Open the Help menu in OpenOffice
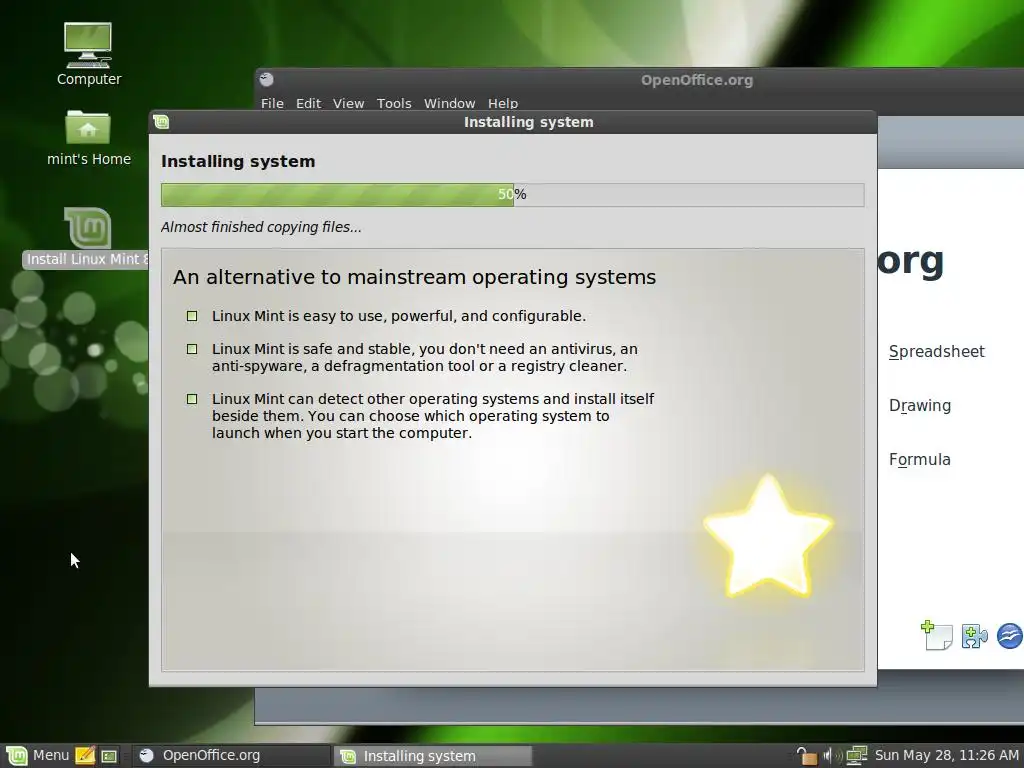1024x768 pixels. (503, 103)
